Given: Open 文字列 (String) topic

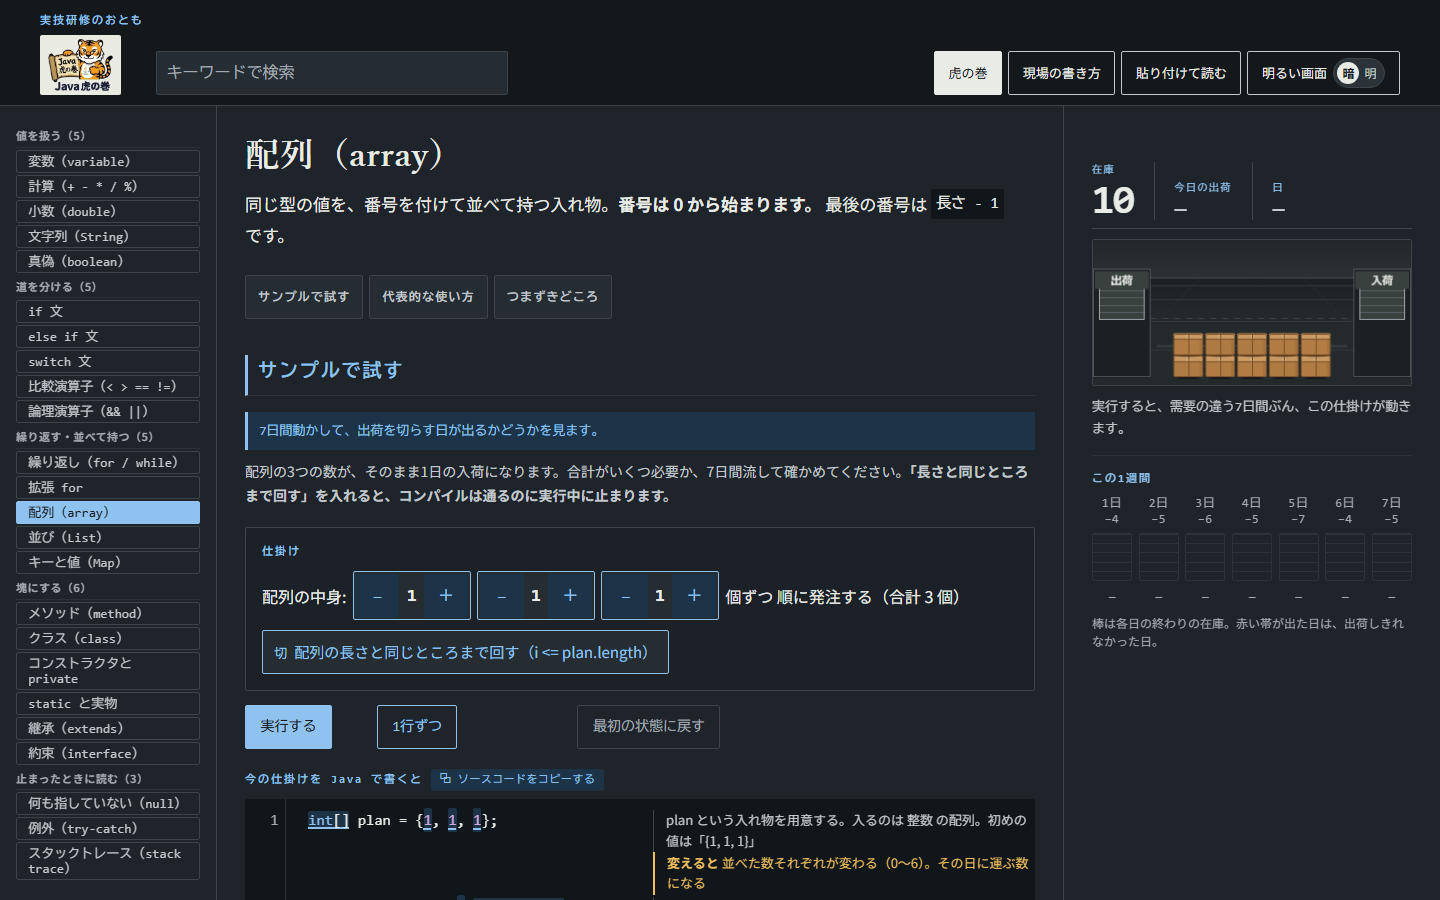Looking at the screenshot, I should [108, 236].
